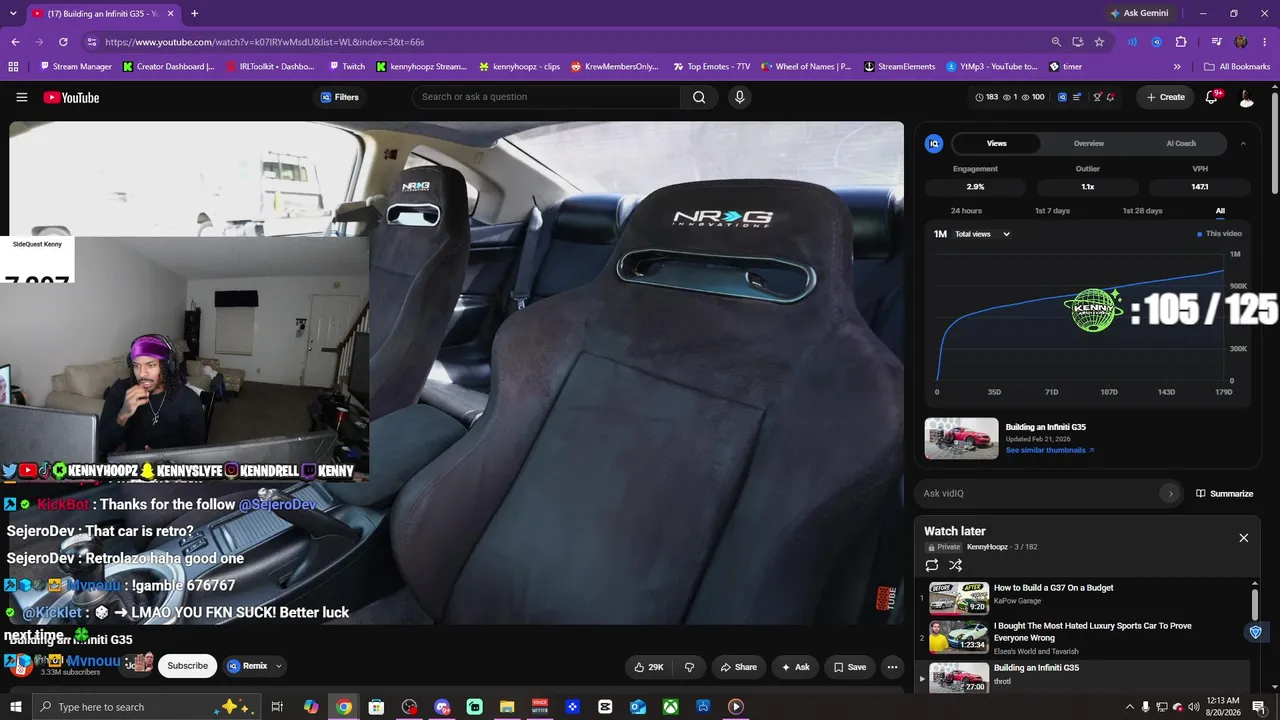This screenshot has height=720, width=1280.
Task: Open Ask Gemini in Chrome
Action: click(x=1139, y=13)
